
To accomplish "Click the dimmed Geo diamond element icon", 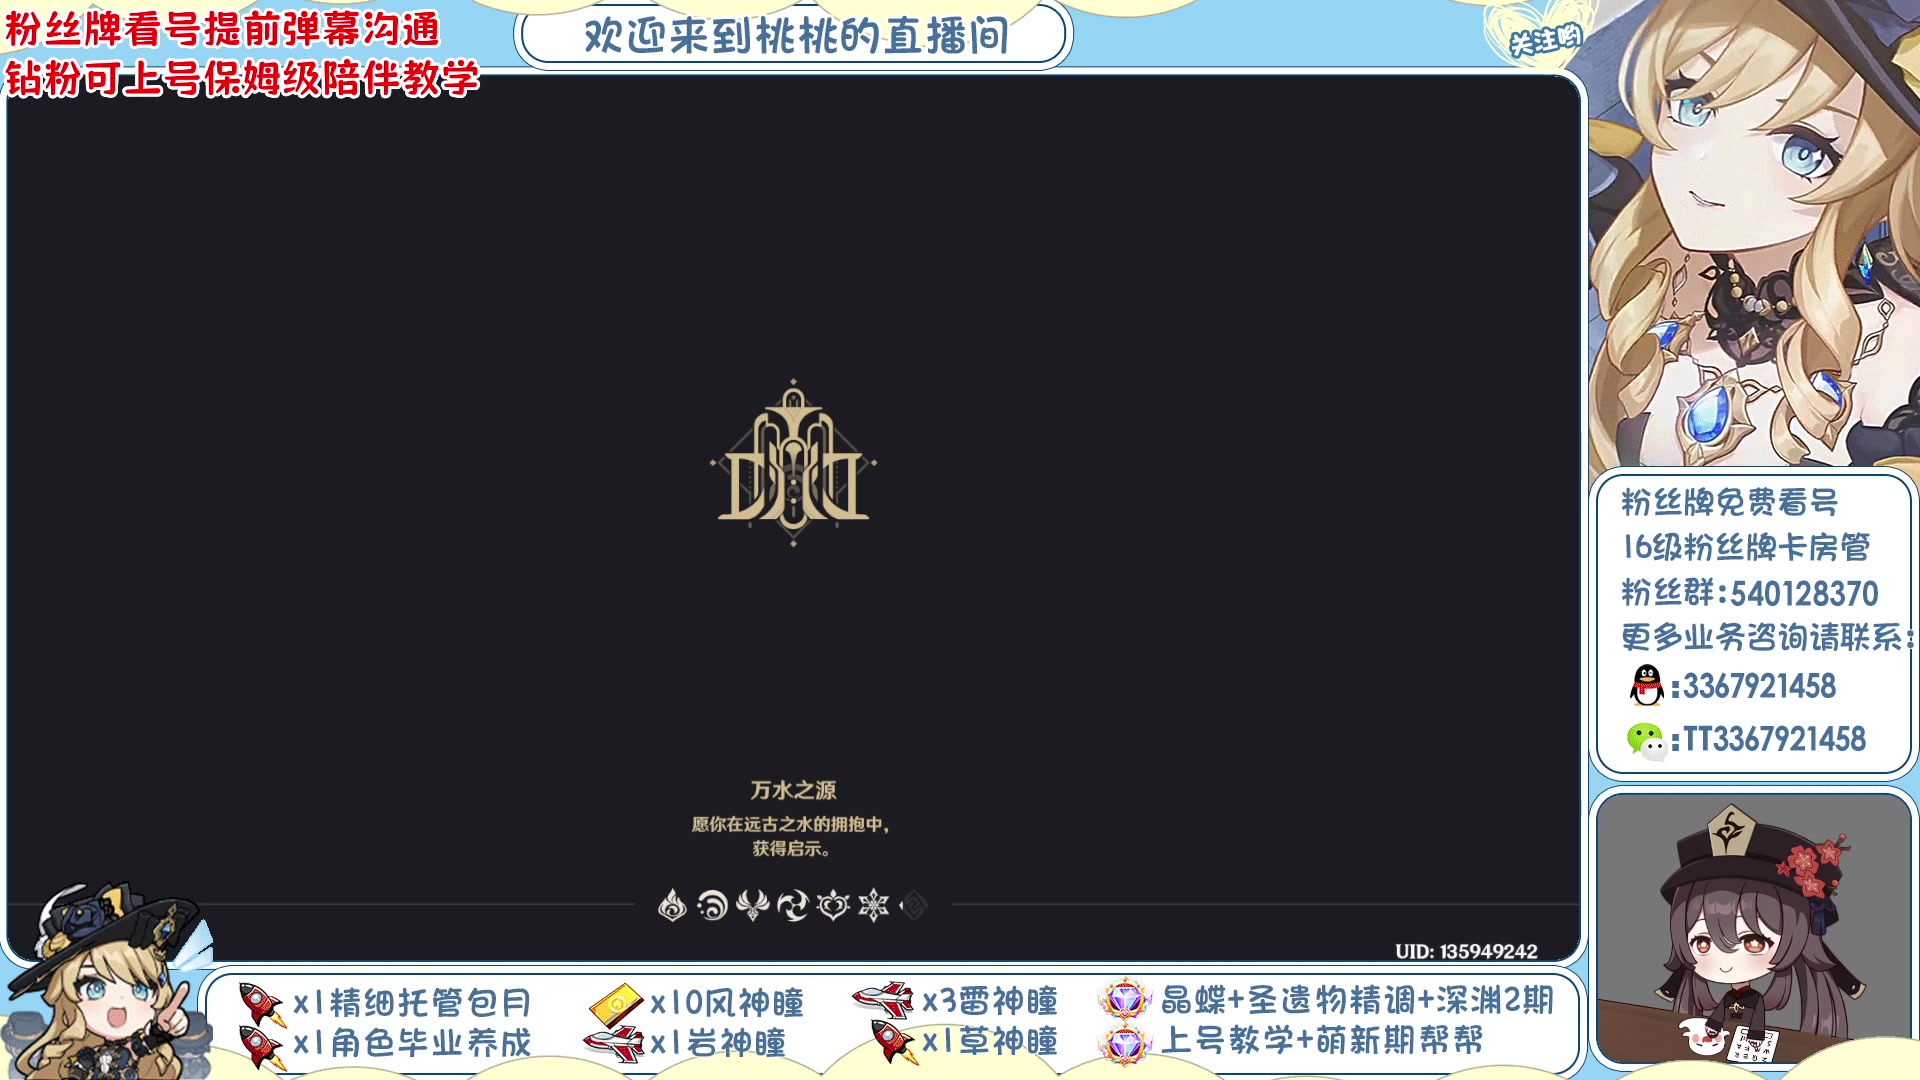I will (x=913, y=906).
